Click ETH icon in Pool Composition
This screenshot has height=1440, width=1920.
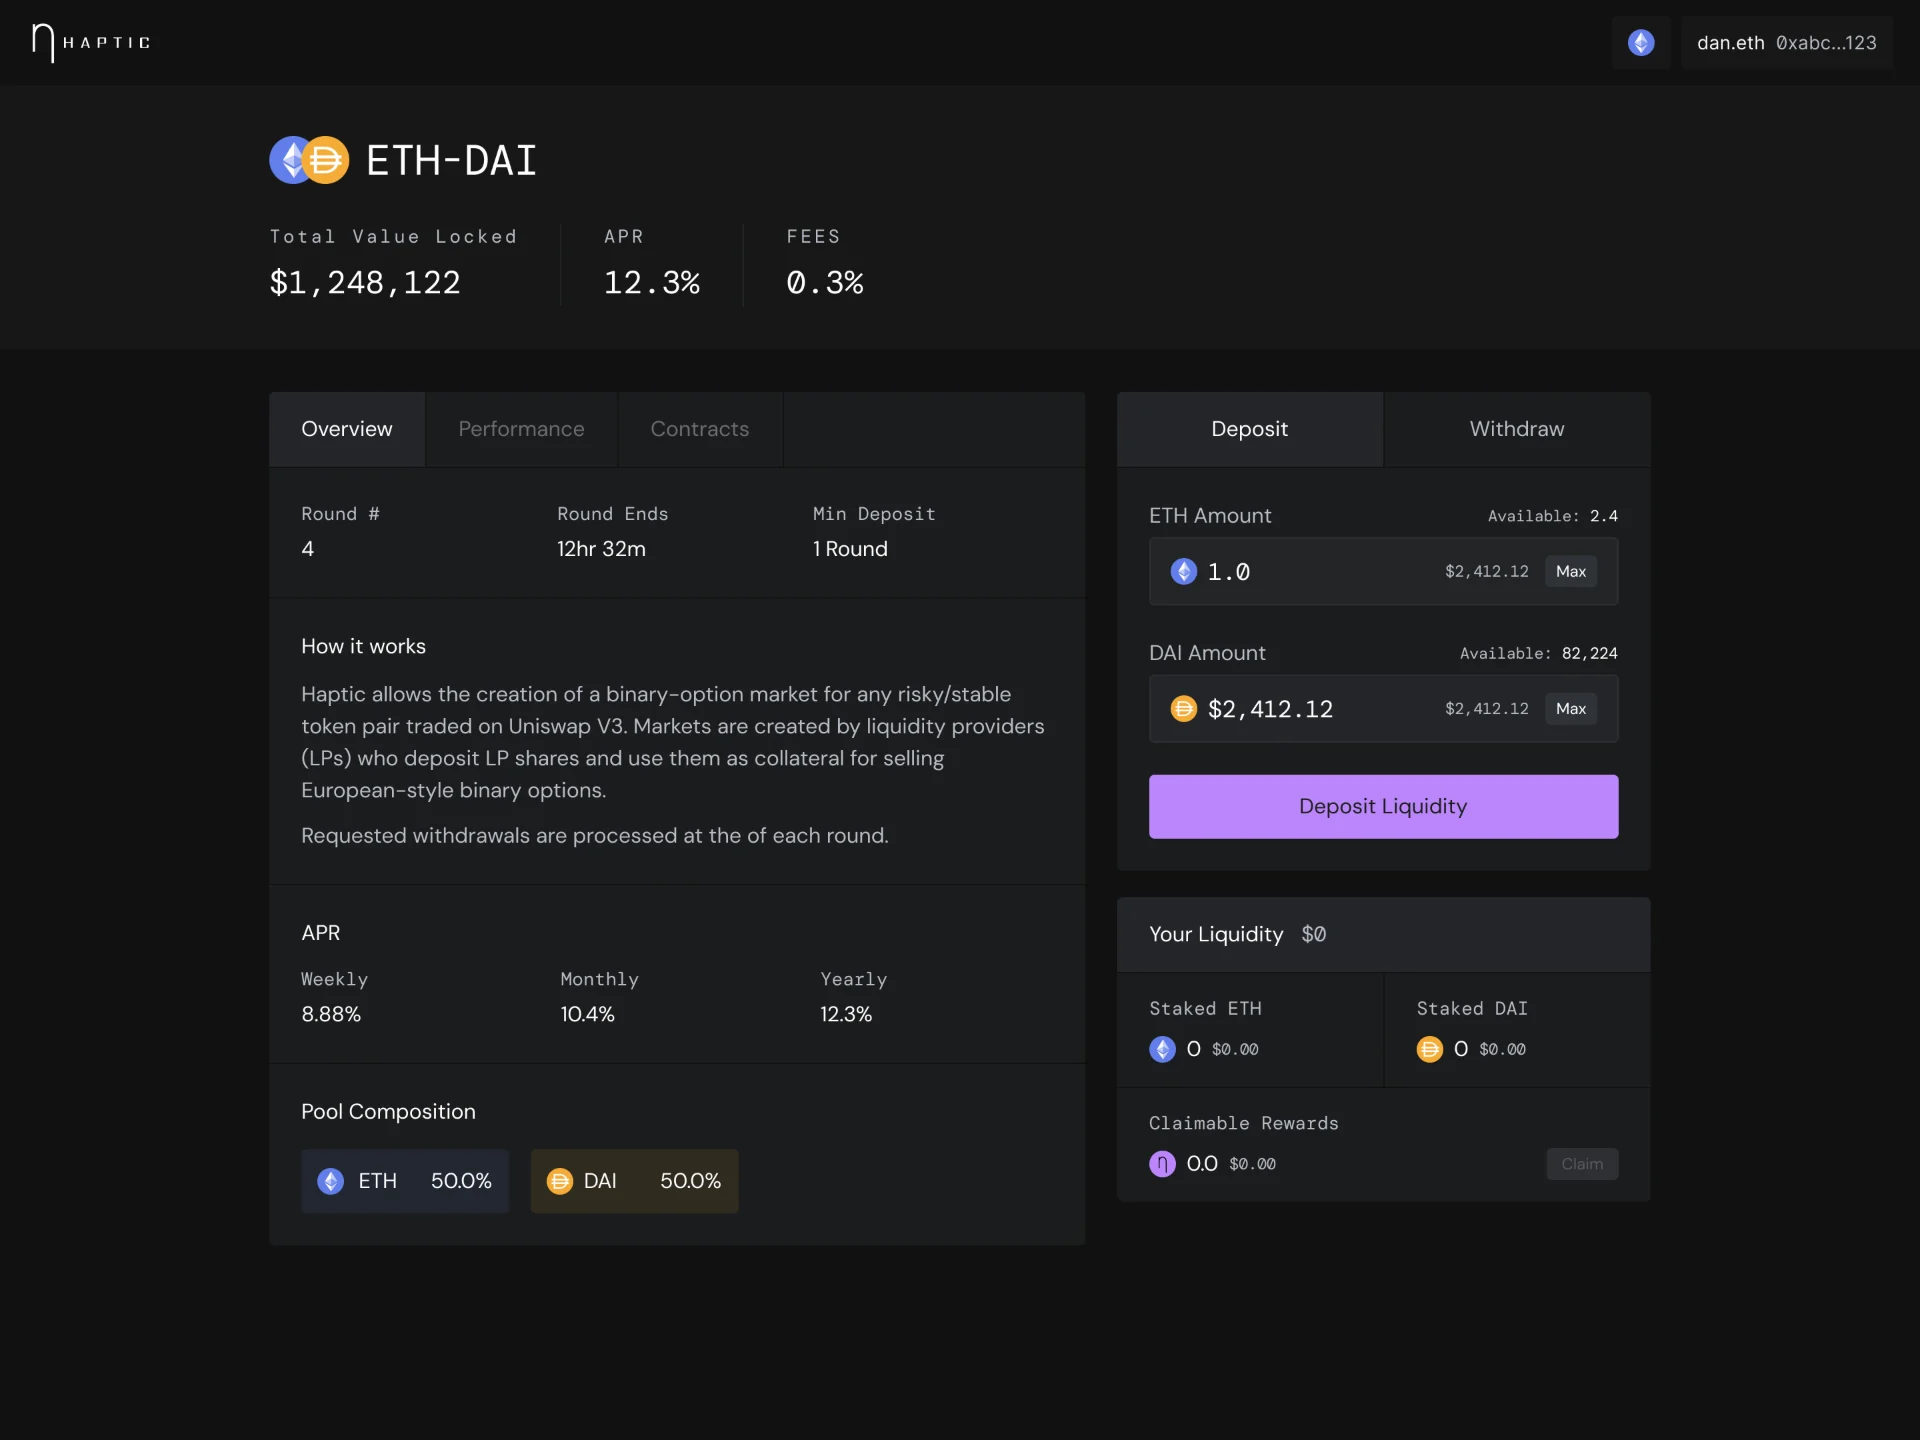(331, 1181)
